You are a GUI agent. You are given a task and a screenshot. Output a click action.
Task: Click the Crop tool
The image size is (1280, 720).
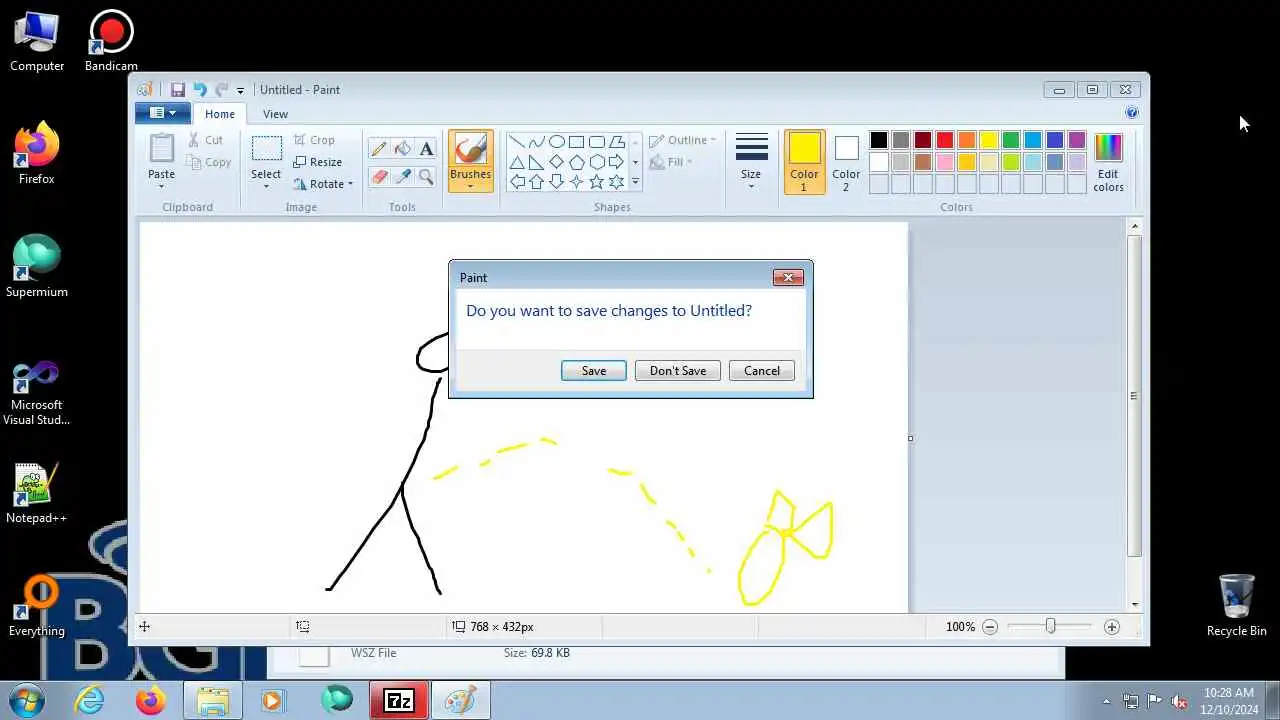[314, 140]
